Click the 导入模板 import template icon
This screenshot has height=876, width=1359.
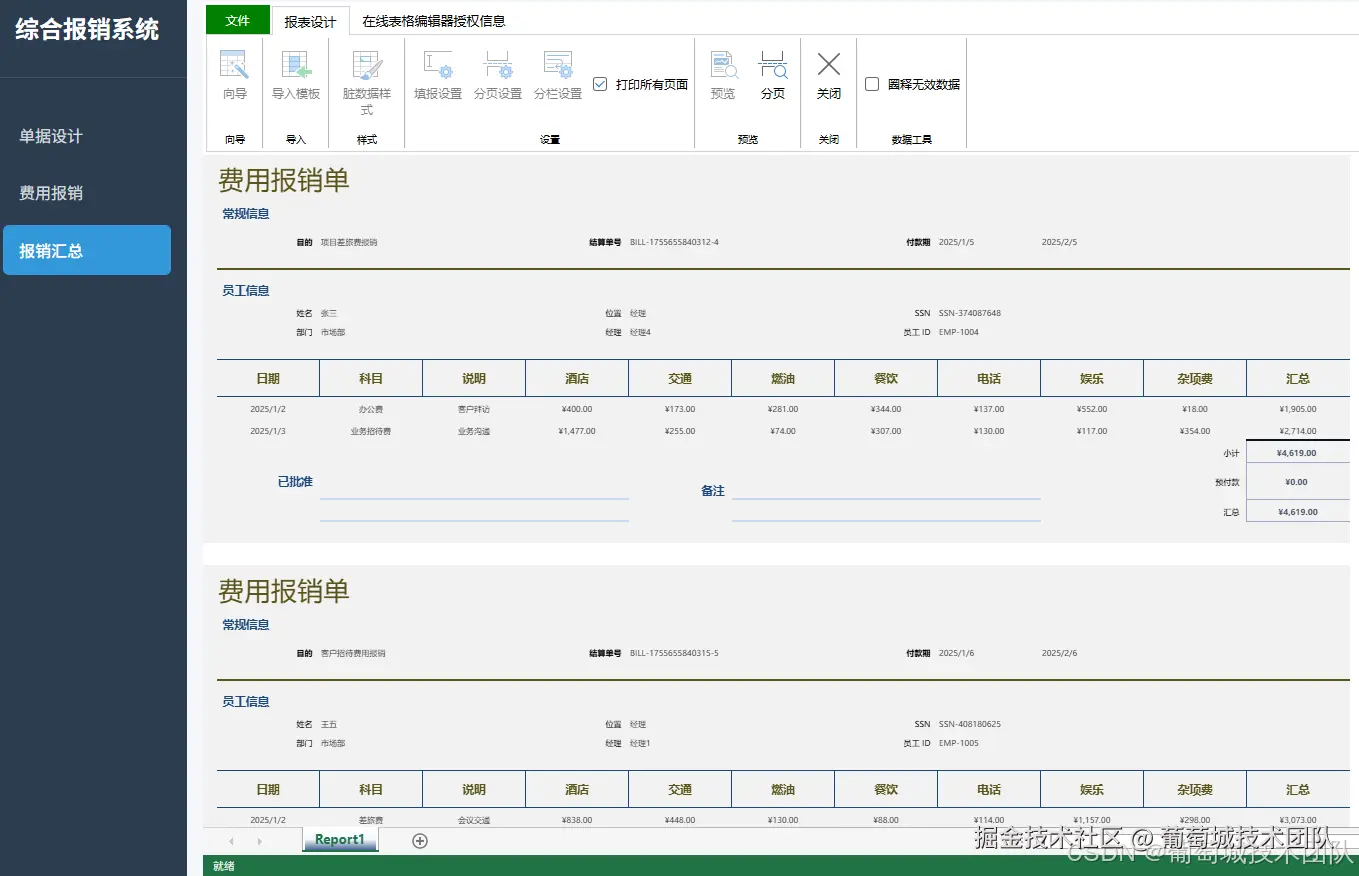296,75
